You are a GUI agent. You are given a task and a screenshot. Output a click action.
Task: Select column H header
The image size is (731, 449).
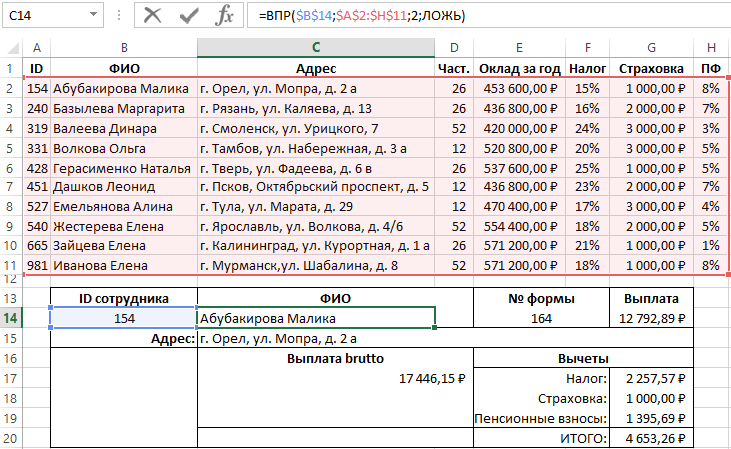711,48
